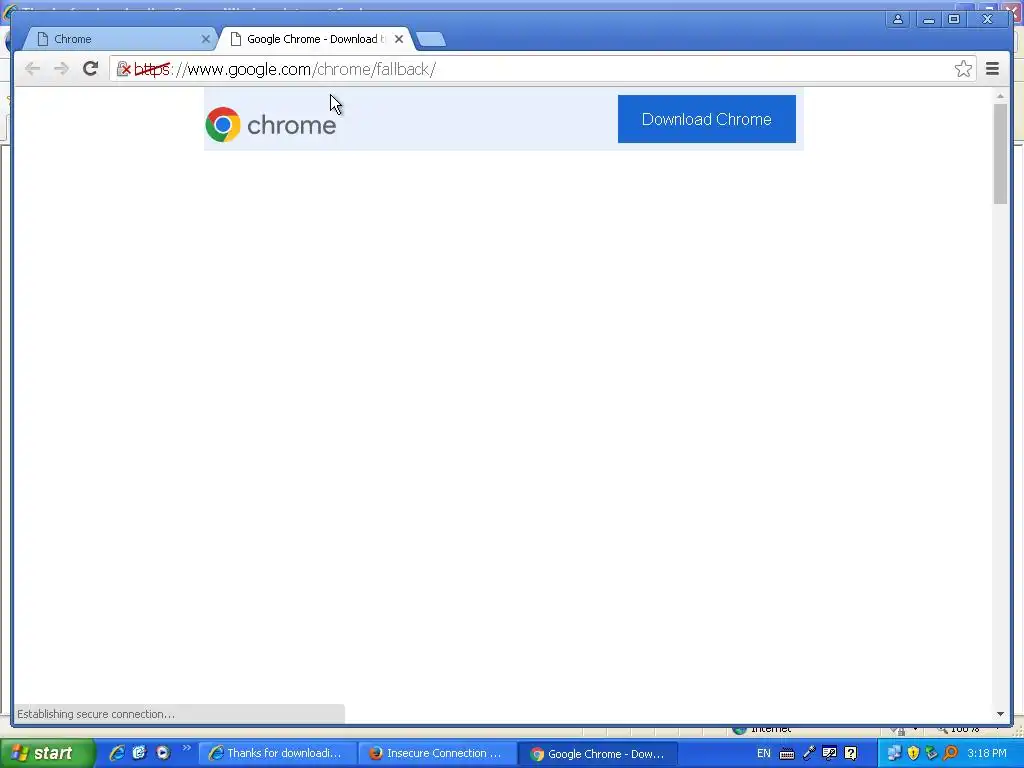Expand the Quick Launch overflow chevron
1024x768 pixels.
(186, 748)
